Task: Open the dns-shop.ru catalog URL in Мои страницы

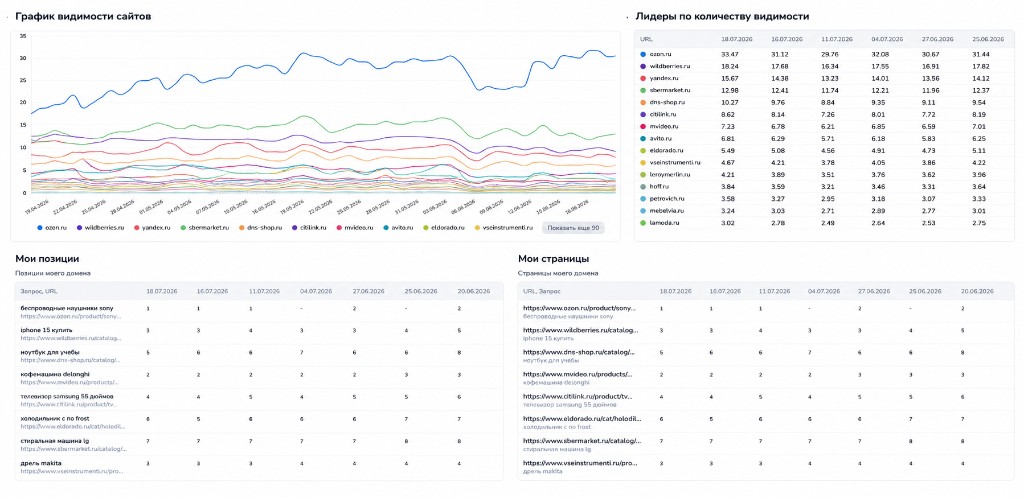Action: coord(578,352)
